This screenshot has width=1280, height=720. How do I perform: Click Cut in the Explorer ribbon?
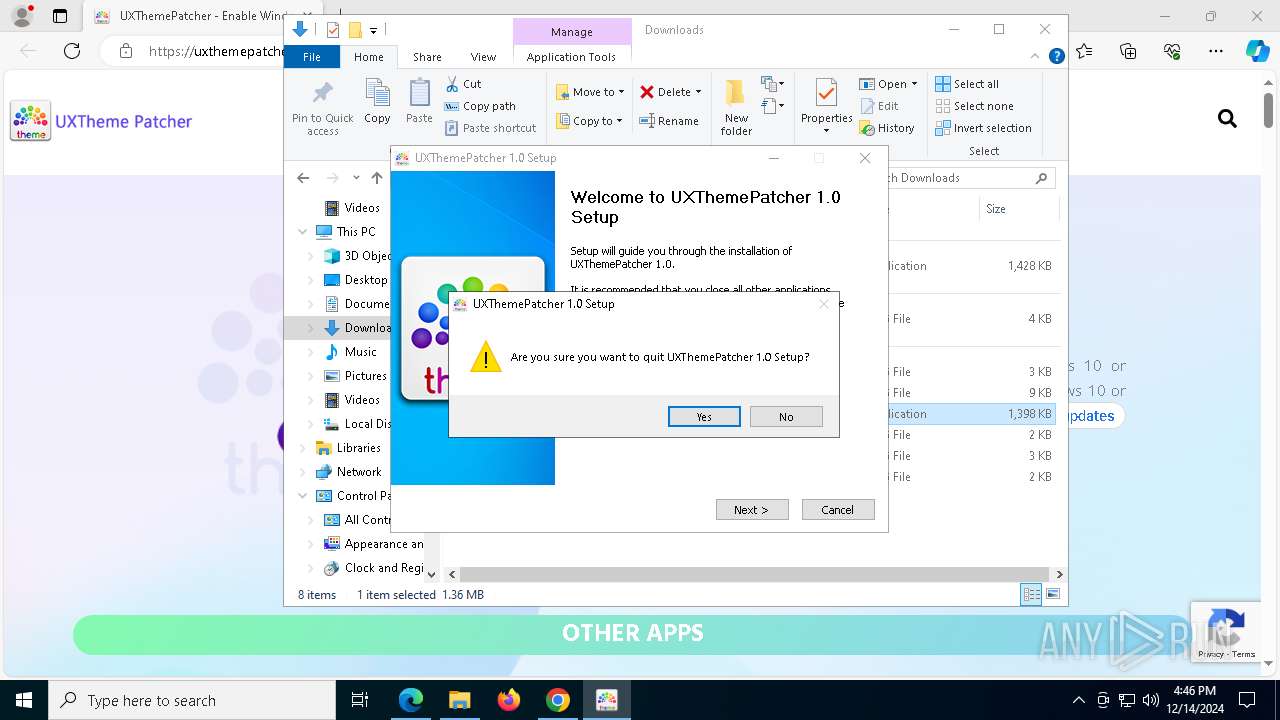[x=463, y=84]
